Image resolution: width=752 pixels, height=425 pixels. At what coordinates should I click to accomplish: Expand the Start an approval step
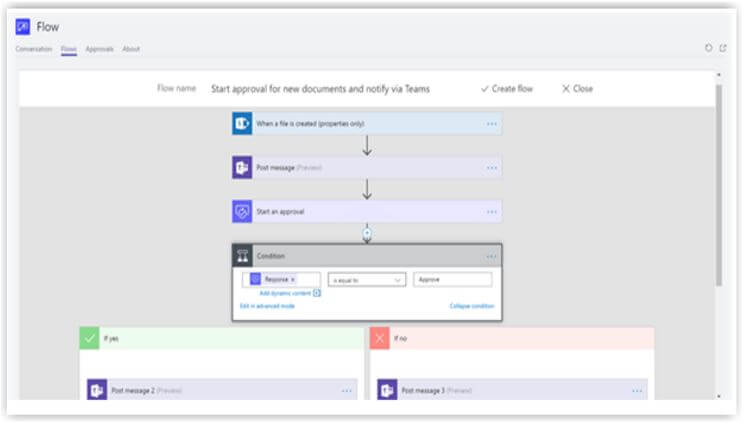(367, 212)
